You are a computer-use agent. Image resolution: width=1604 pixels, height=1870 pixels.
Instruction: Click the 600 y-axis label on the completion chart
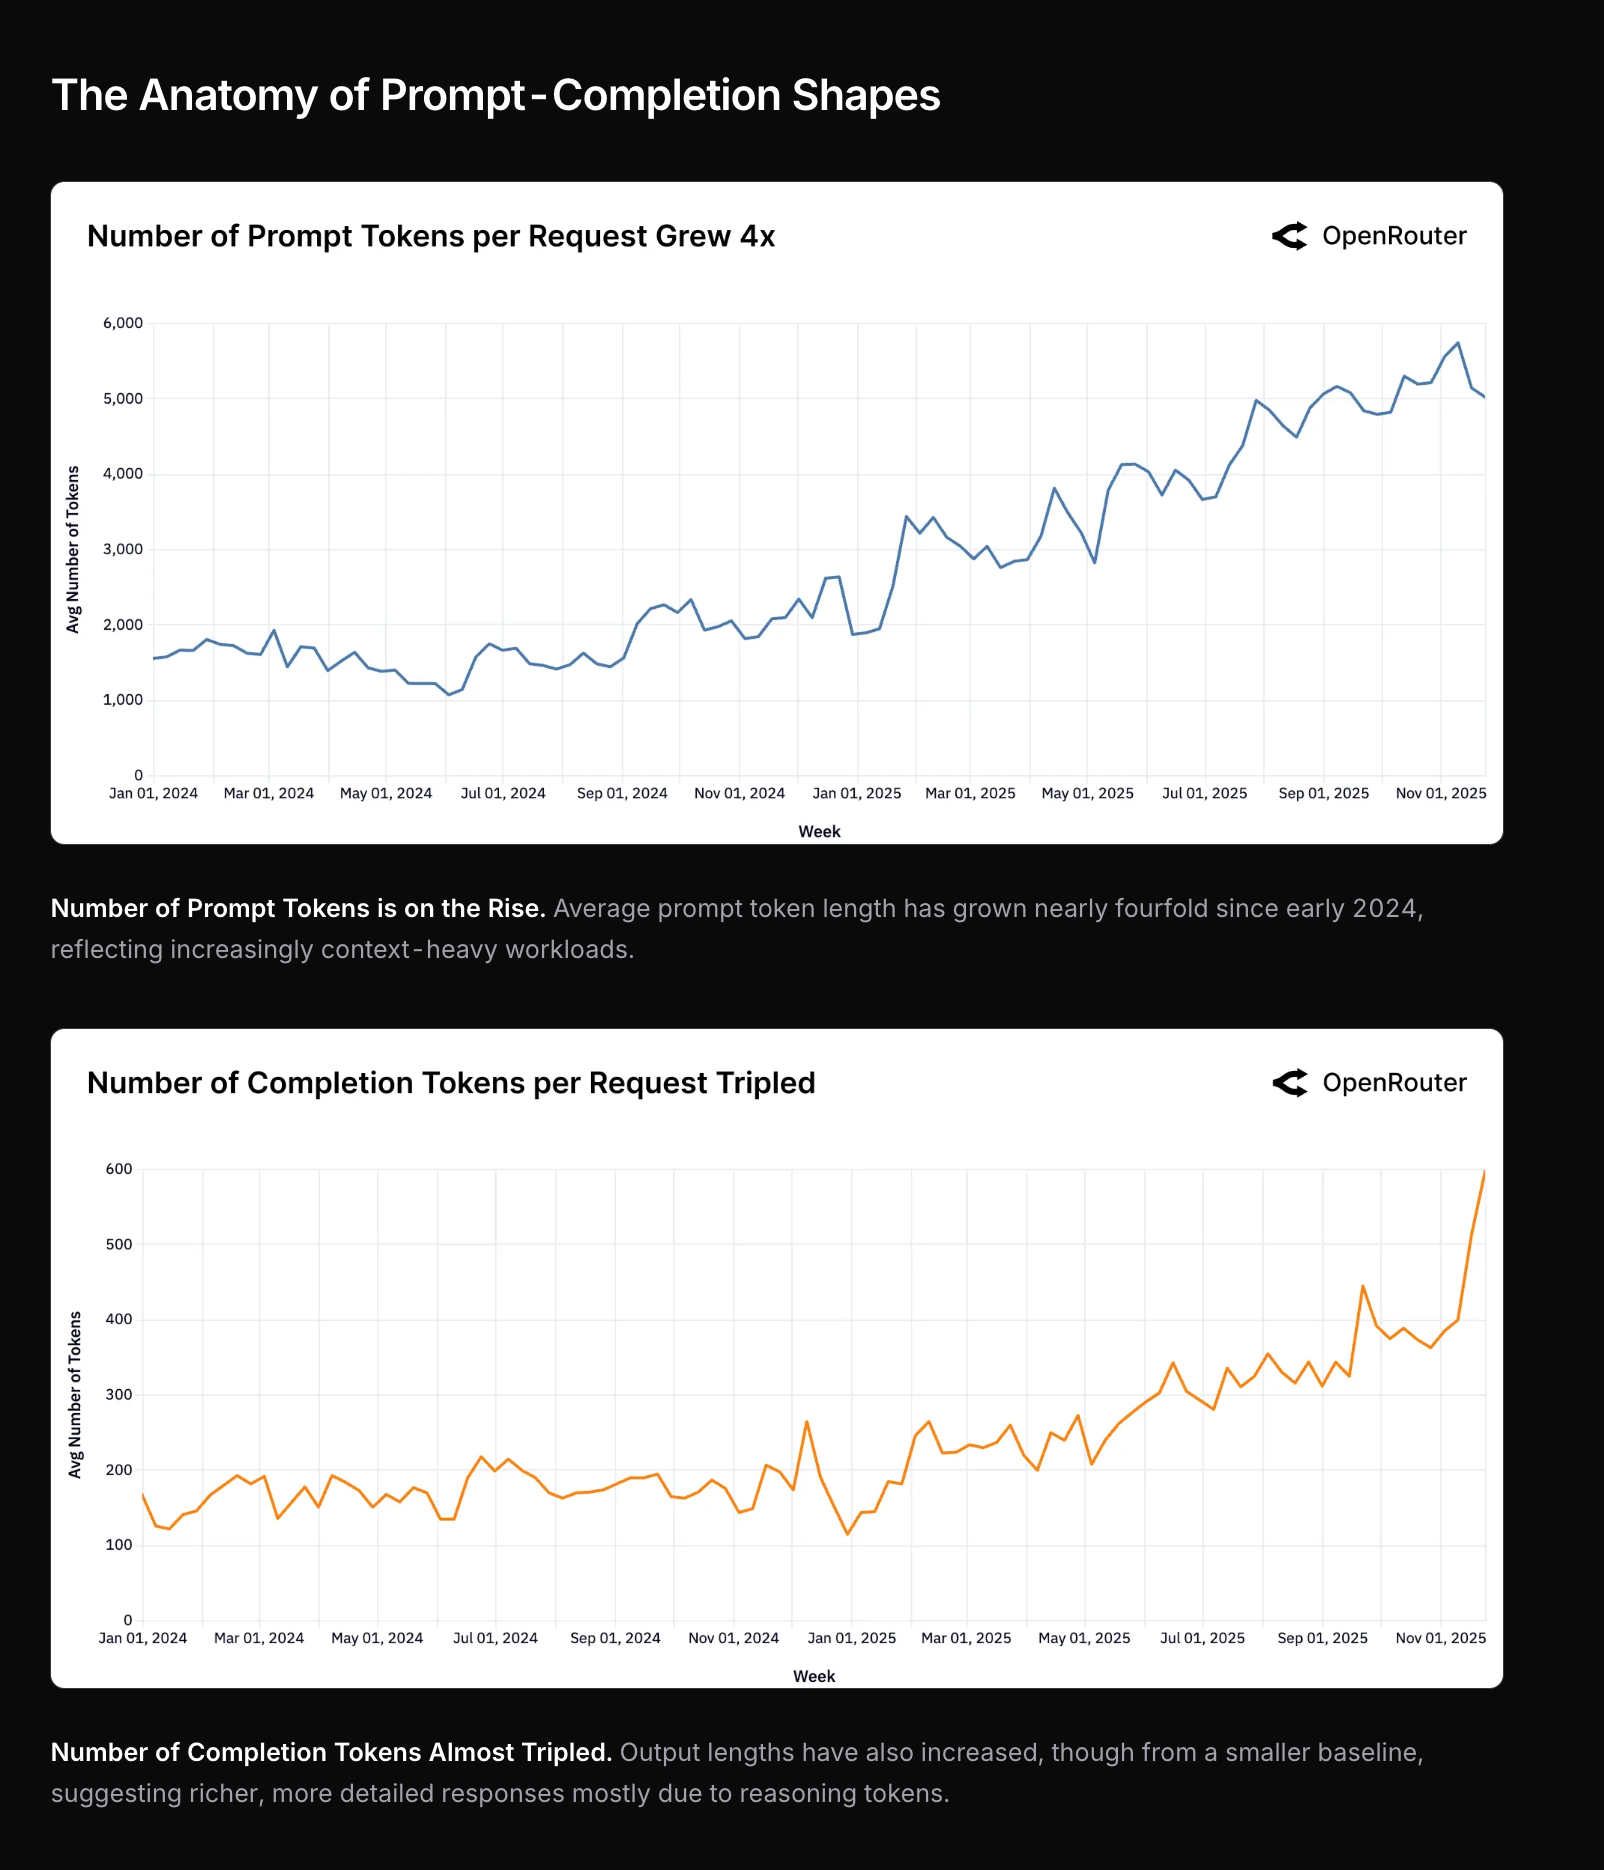(x=118, y=1169)
